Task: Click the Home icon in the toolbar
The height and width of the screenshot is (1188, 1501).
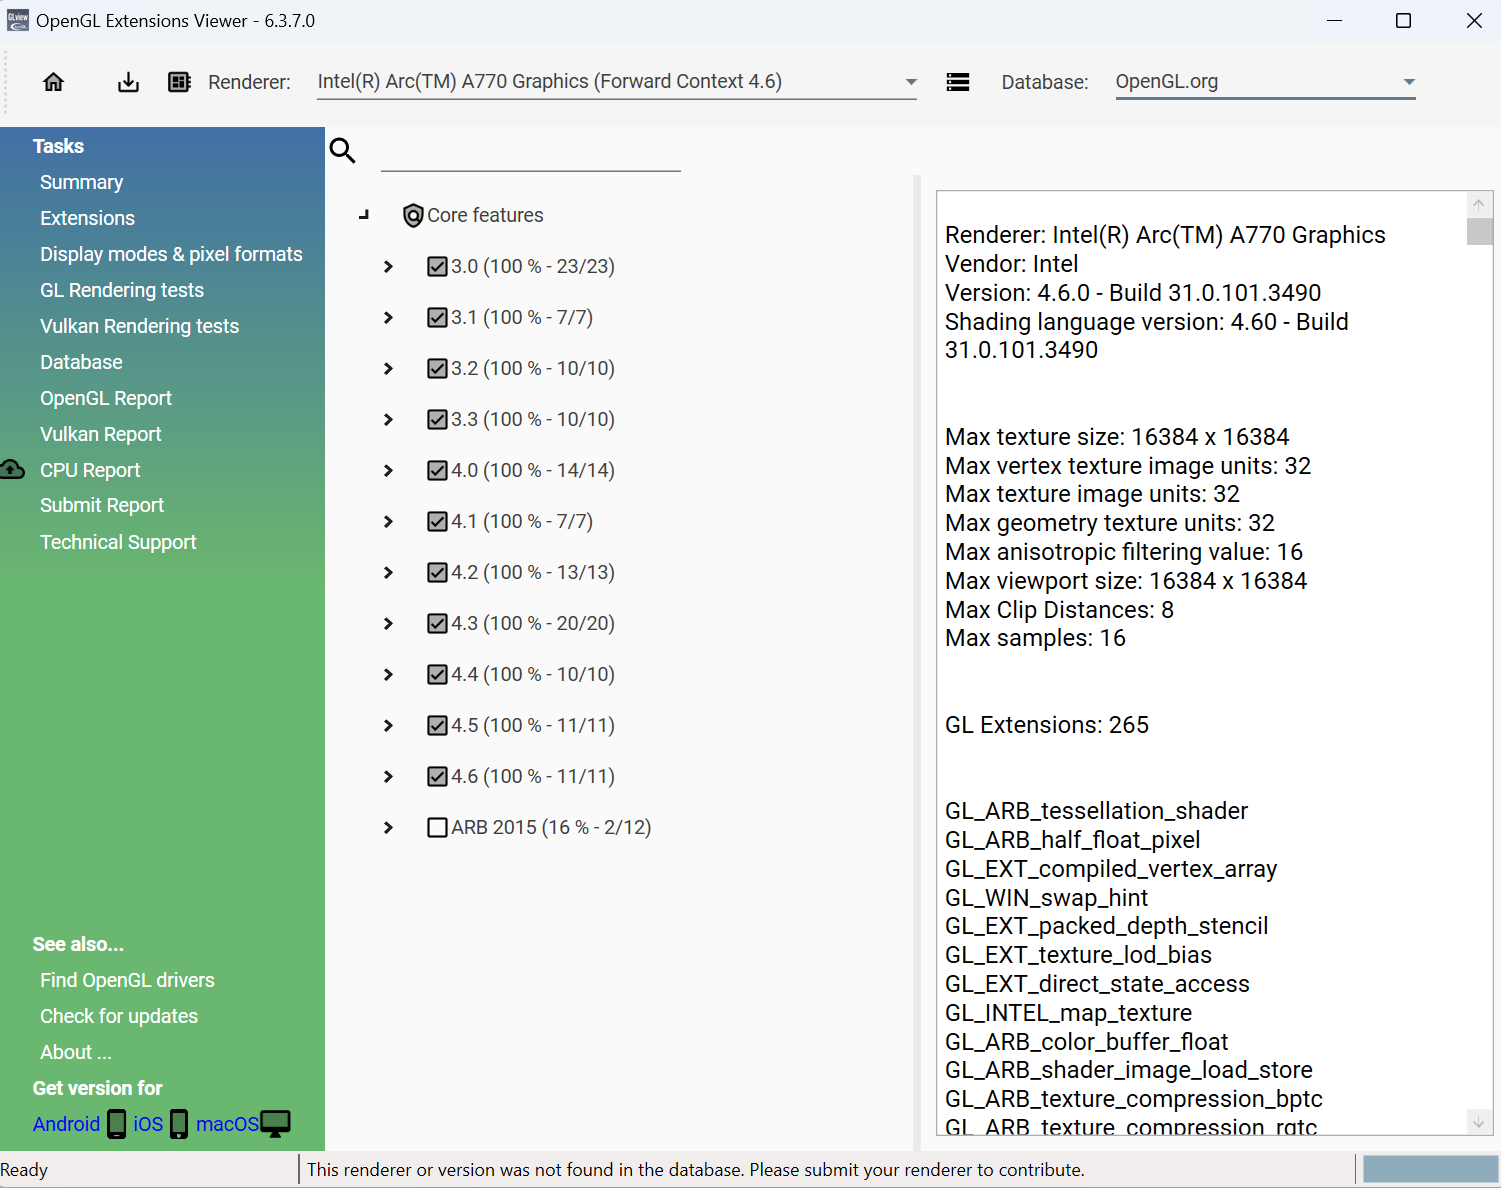Action: click(53, 82)
